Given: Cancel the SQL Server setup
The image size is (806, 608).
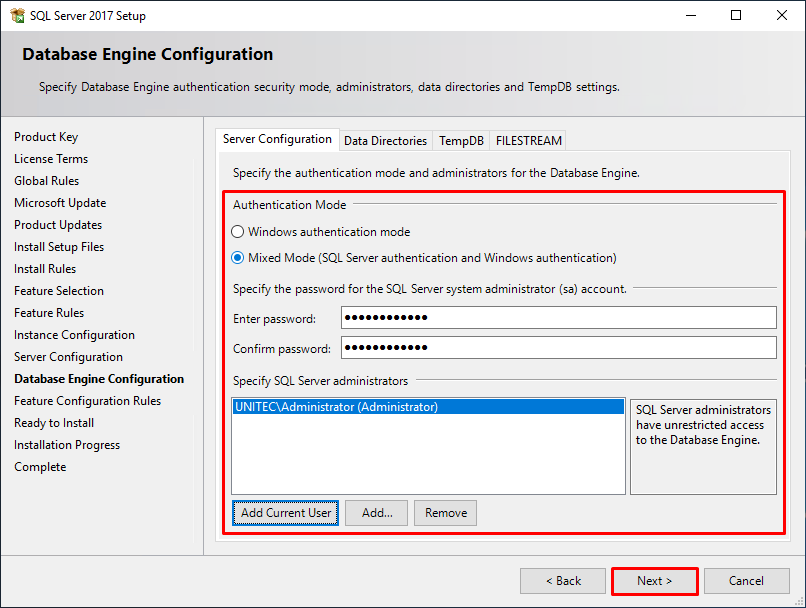Looking at the screenshot, I should (746, 581).
